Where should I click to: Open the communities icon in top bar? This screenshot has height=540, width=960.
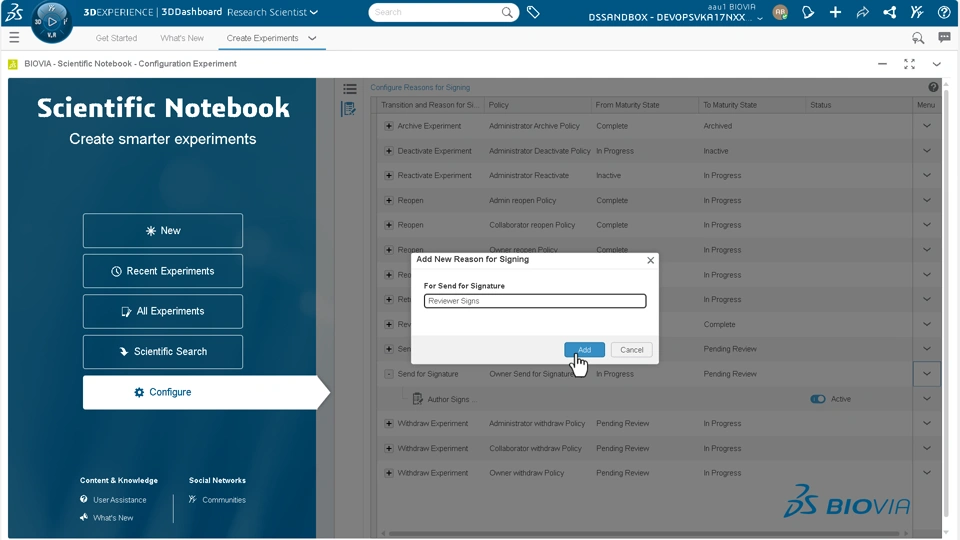[917, 12]
